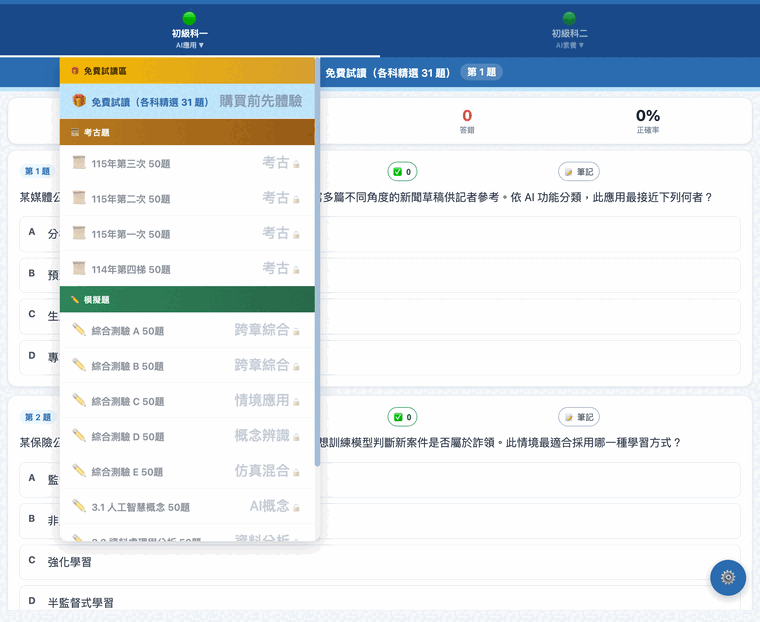The height and width of the screenshot is (622, 760).
Task: Click the green checkmark counter on question 1
Action: 402,172
